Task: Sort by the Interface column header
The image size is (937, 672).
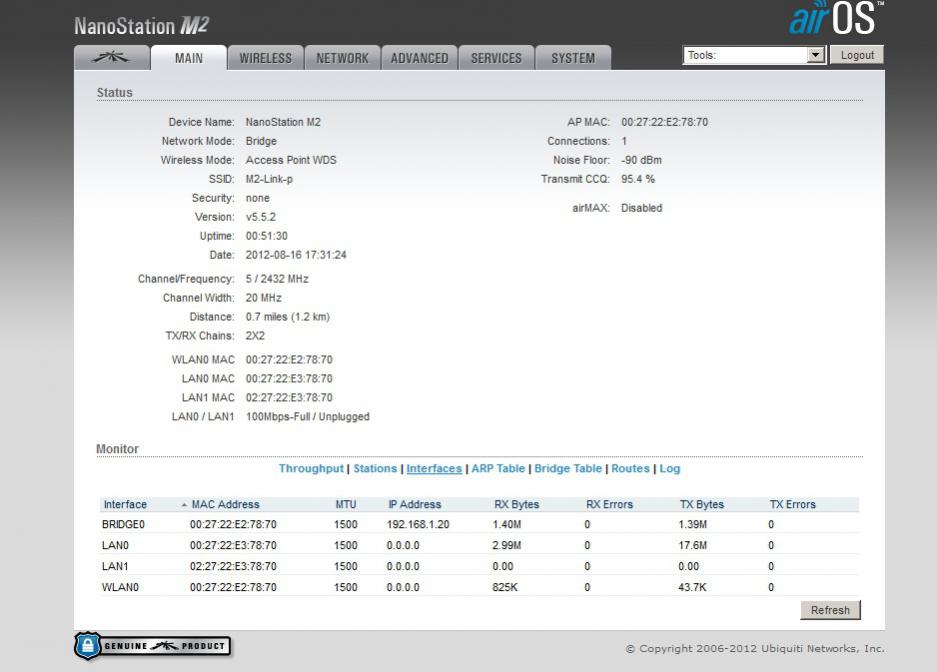Action: point(125,504)
